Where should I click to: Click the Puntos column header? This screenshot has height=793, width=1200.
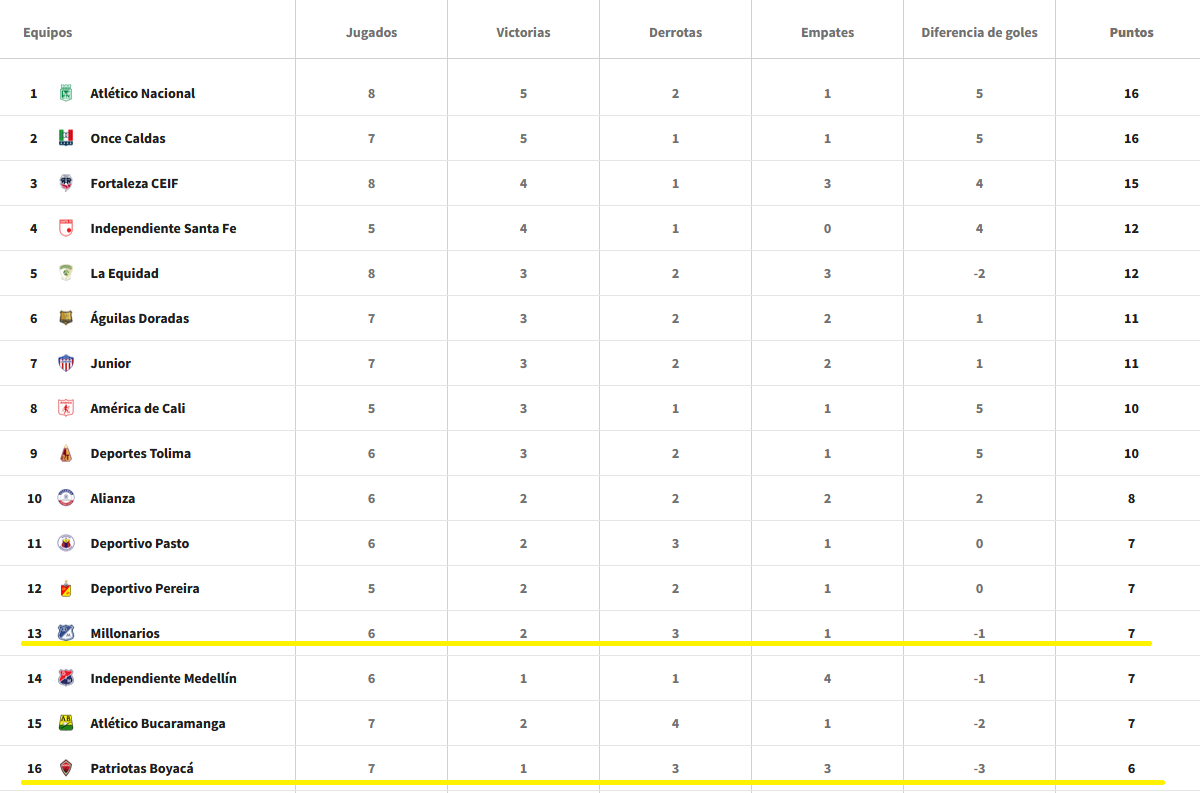tap(1131, 33)
